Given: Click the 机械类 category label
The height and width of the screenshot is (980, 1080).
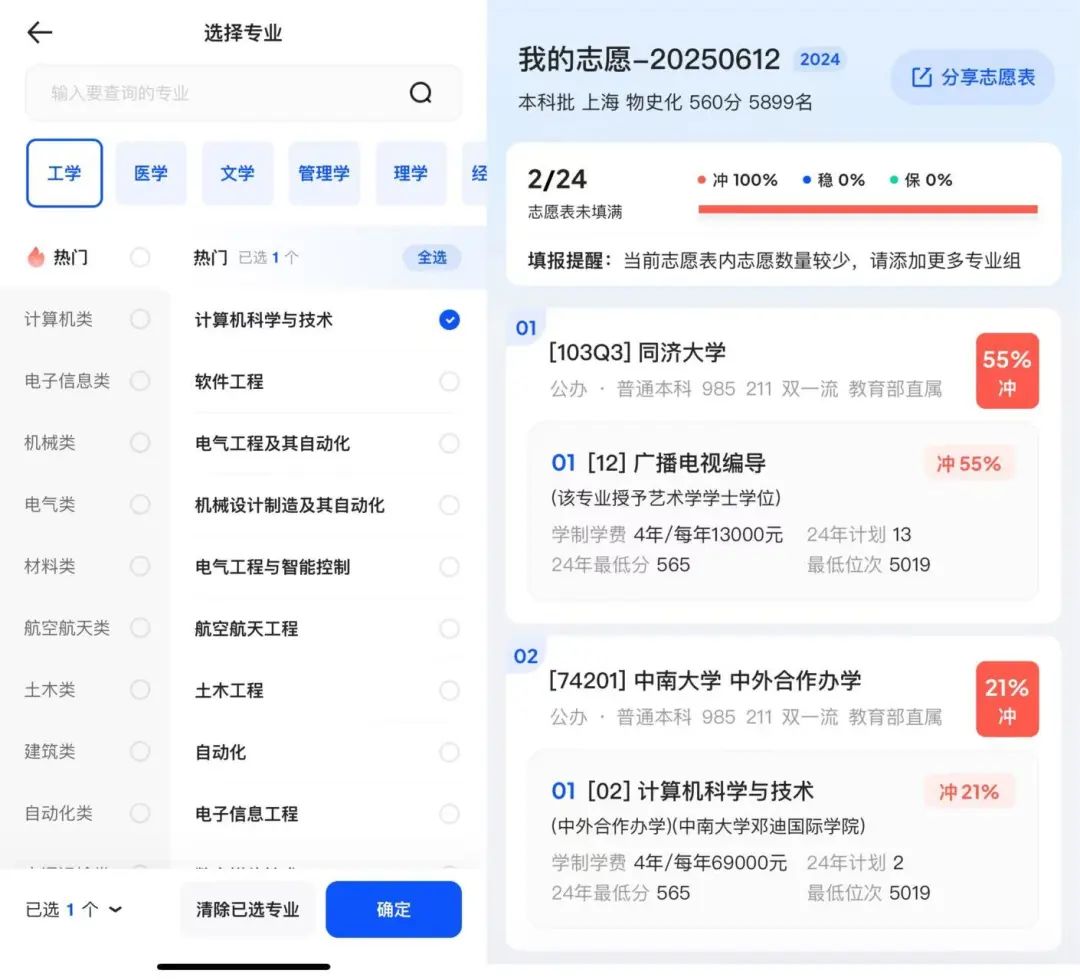Looking at the screenshot, I should [50, 442].
